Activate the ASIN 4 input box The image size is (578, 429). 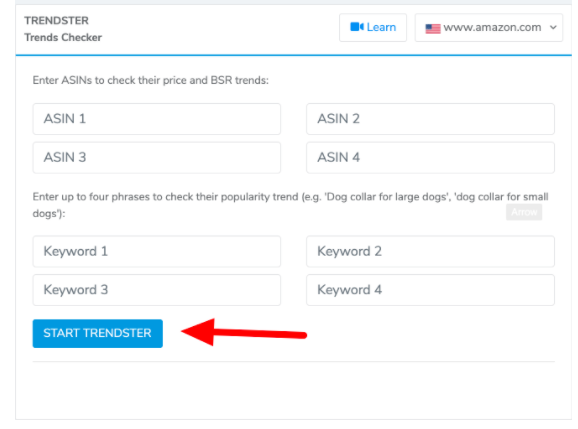(430, 158)
